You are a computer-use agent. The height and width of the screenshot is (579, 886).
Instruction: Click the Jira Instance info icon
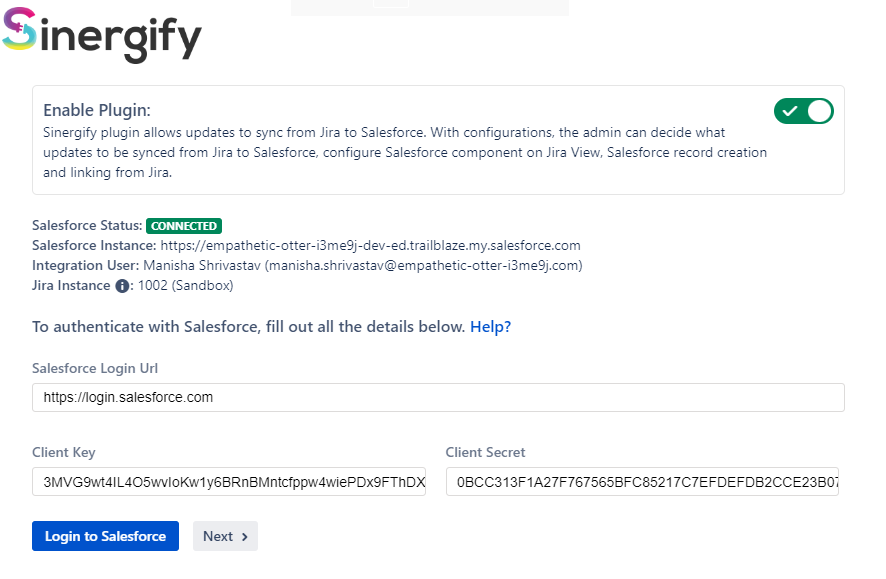(122, 286)
